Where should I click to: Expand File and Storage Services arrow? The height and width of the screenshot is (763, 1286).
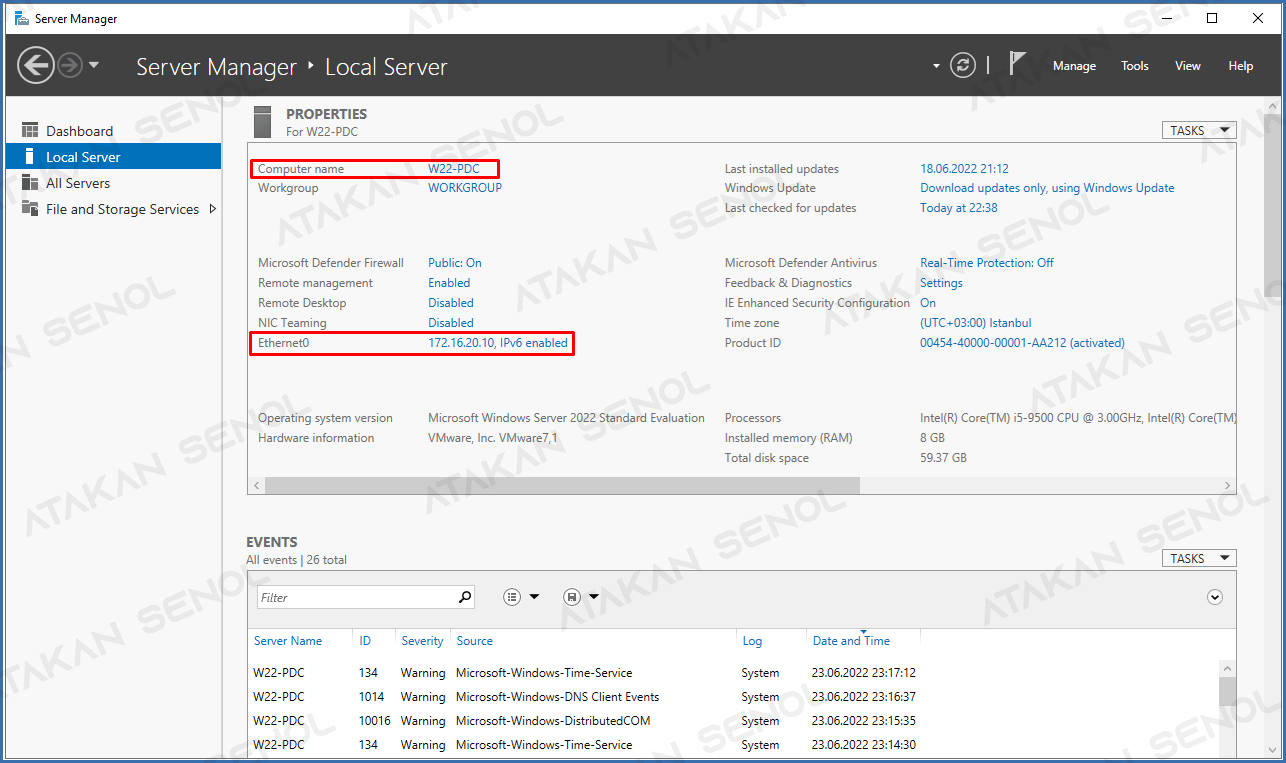[x=212, y=209]
